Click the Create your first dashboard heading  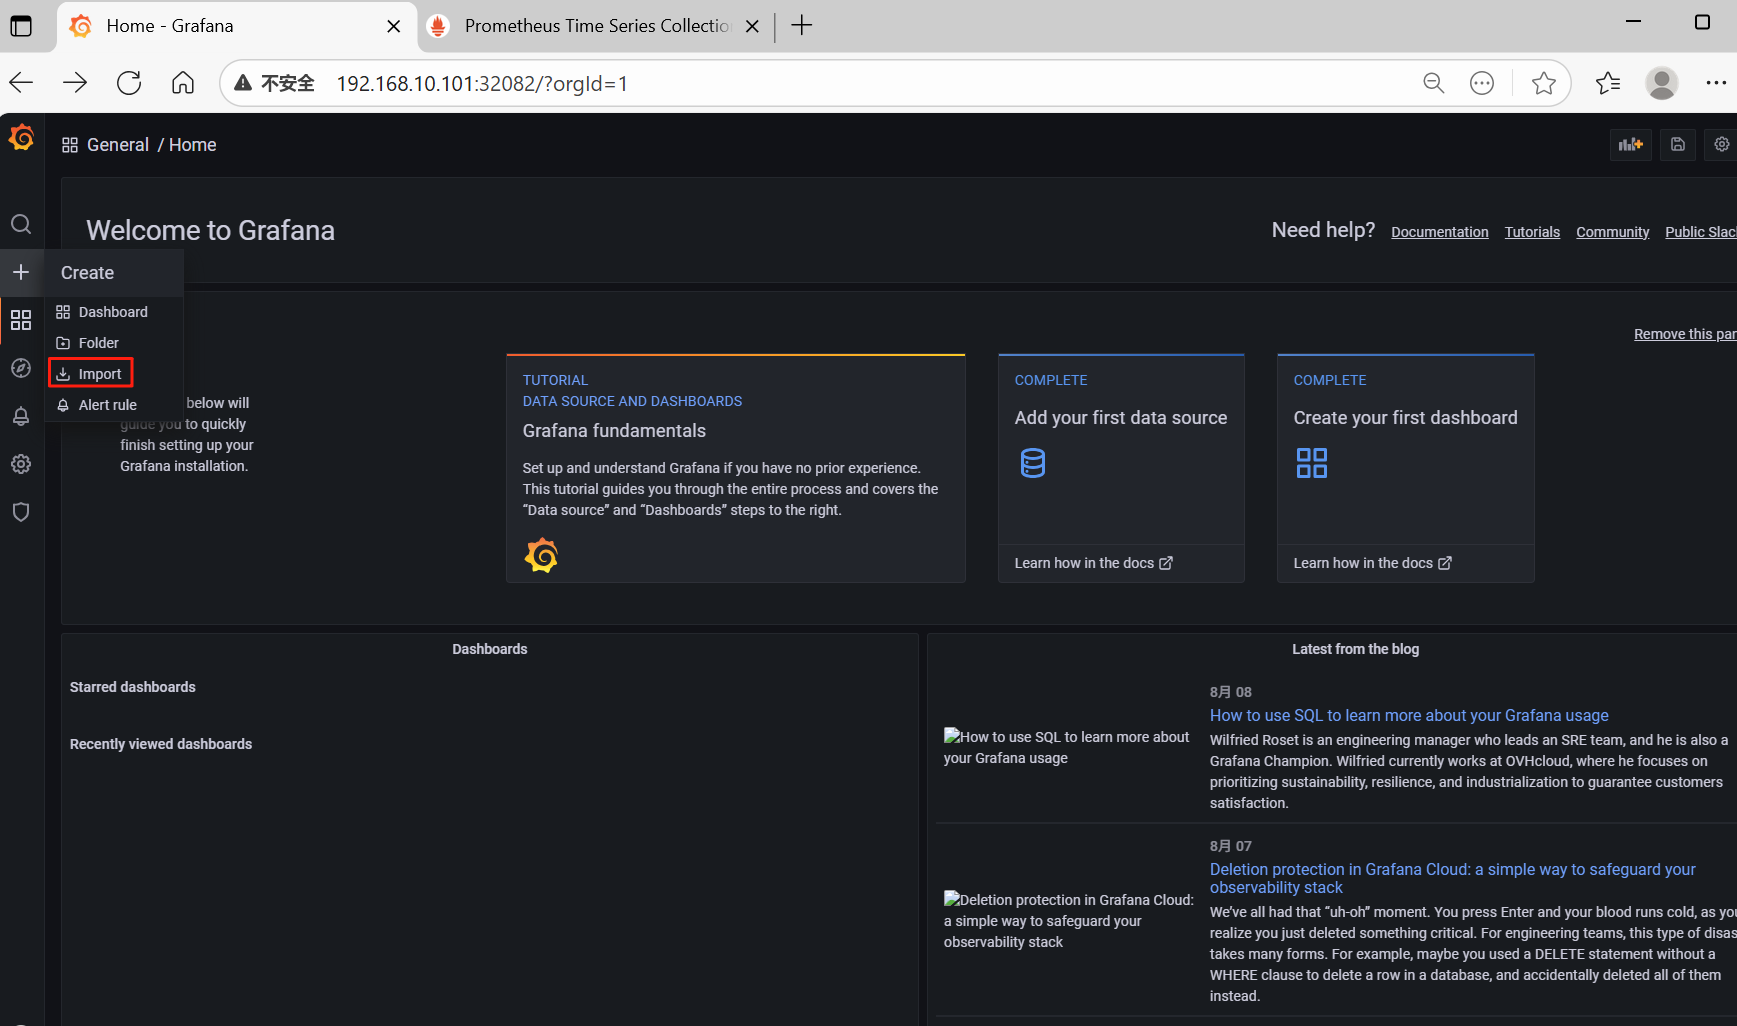(x=1405, y=418)
